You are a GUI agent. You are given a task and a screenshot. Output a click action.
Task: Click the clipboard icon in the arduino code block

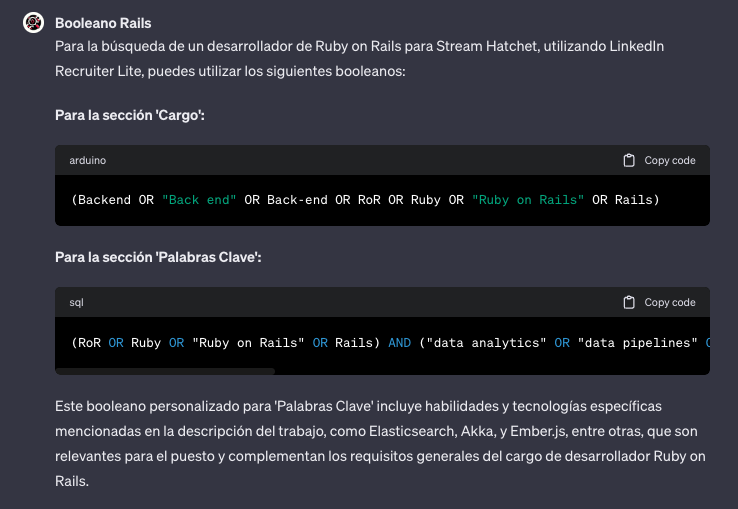click(x=629, y=161)
